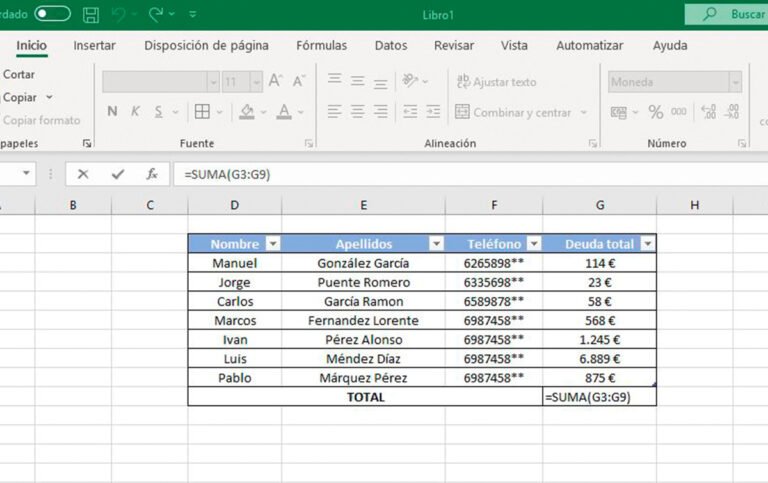Open the borders icon in Fuente group
Screen dimensions: 768x483
[202, 112]
